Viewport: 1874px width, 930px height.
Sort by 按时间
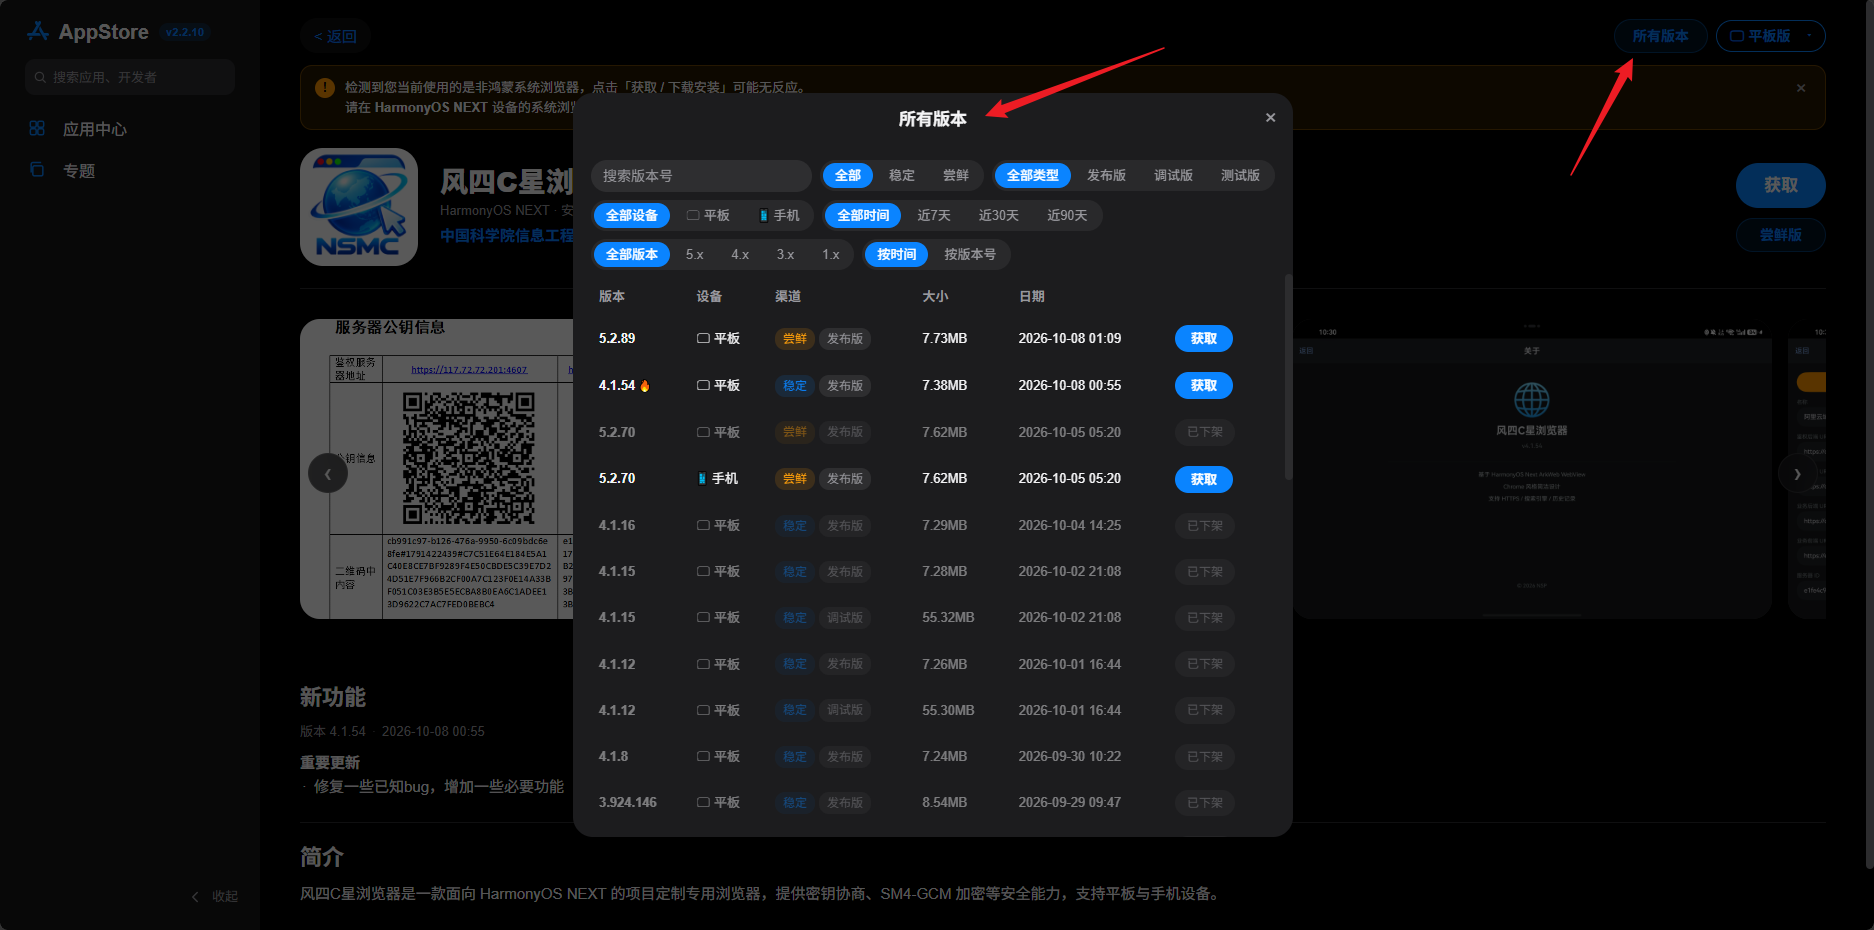pos(897,254)
